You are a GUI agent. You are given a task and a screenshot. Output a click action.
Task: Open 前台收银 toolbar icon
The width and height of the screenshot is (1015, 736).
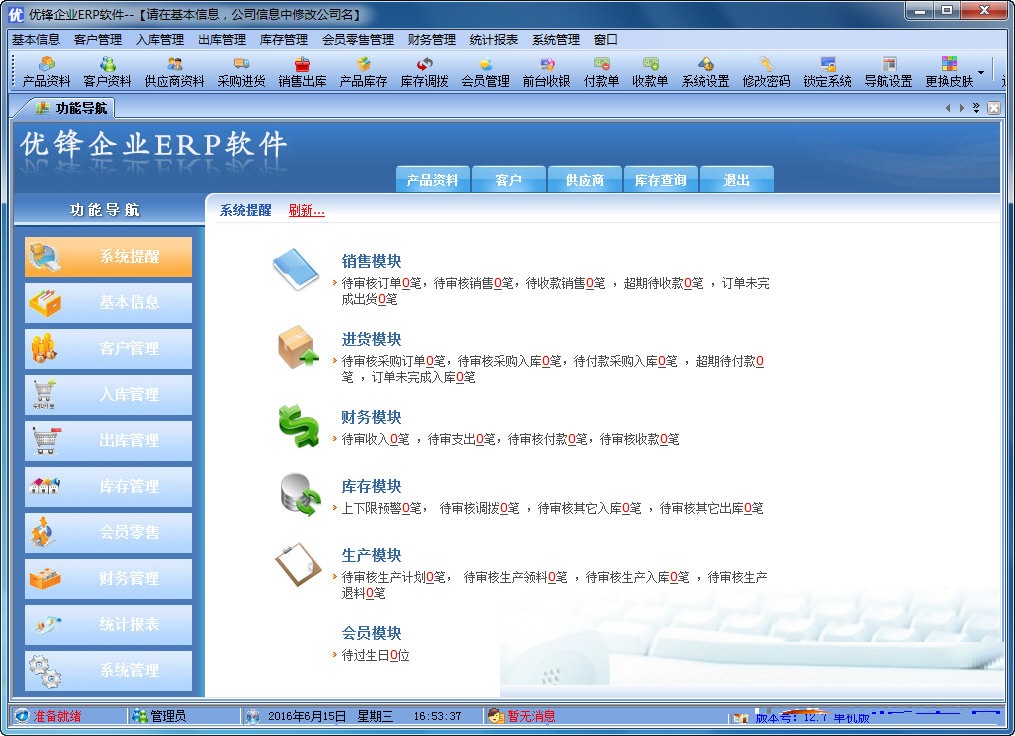(546, 72)
